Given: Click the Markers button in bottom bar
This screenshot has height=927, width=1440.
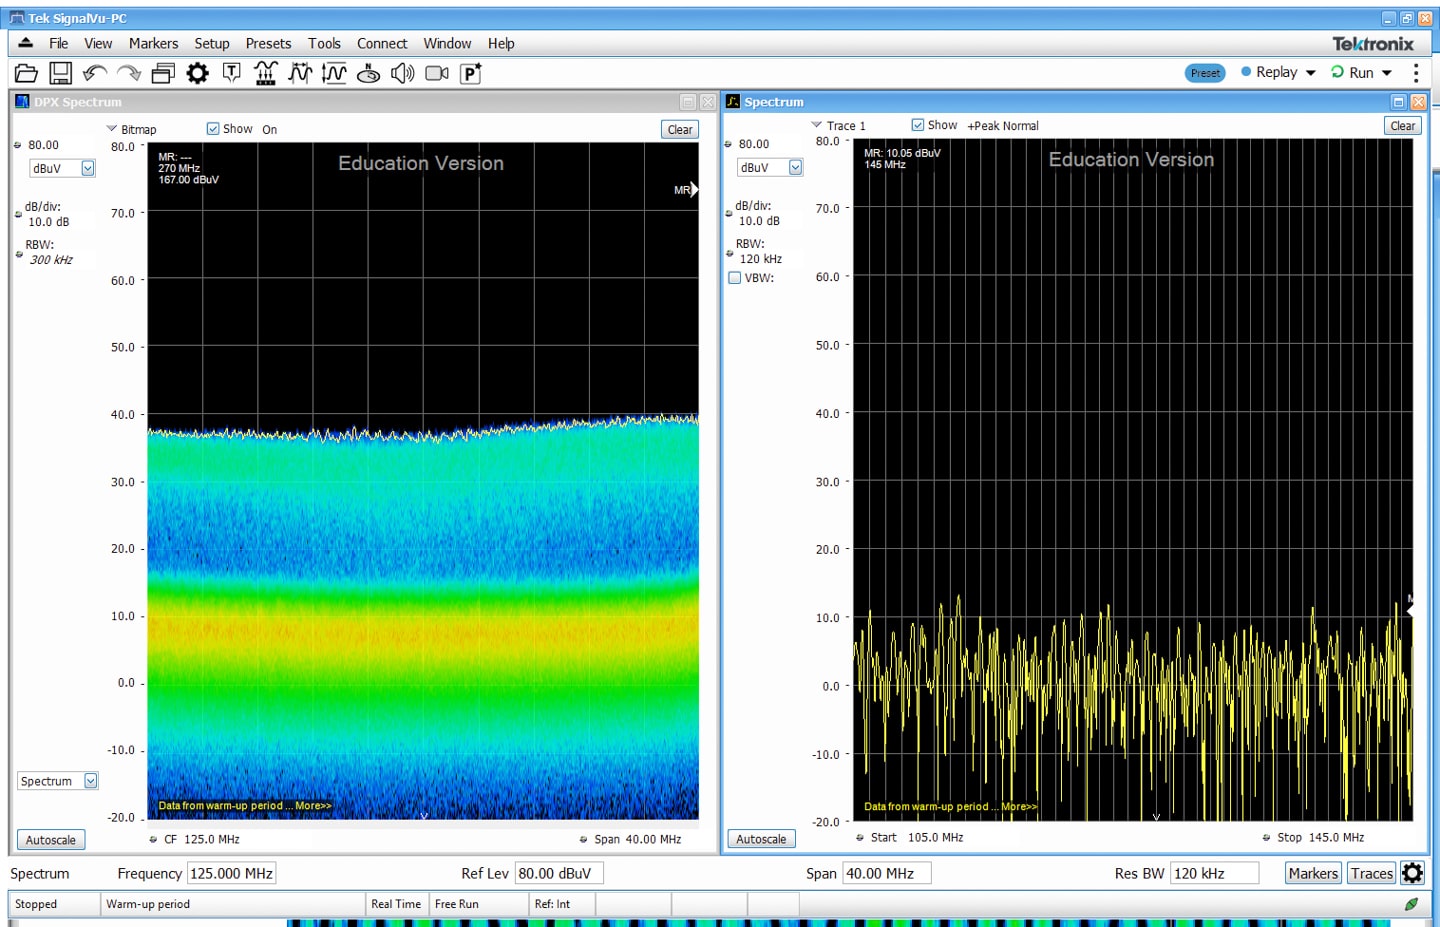Looking at the screenshot, I should pos(1313,873).
